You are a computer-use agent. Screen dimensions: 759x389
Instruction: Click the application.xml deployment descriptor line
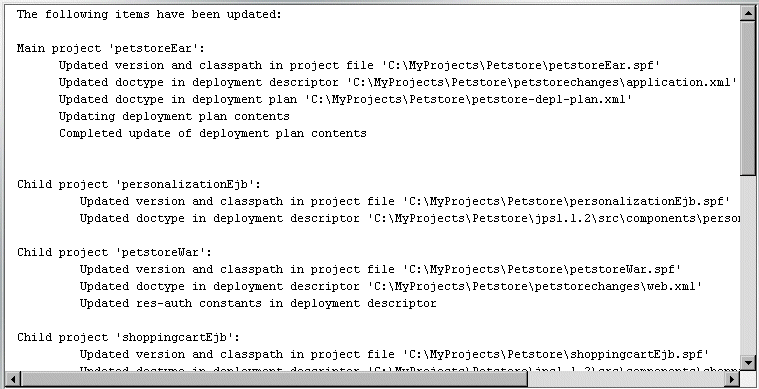pos(397,82)
